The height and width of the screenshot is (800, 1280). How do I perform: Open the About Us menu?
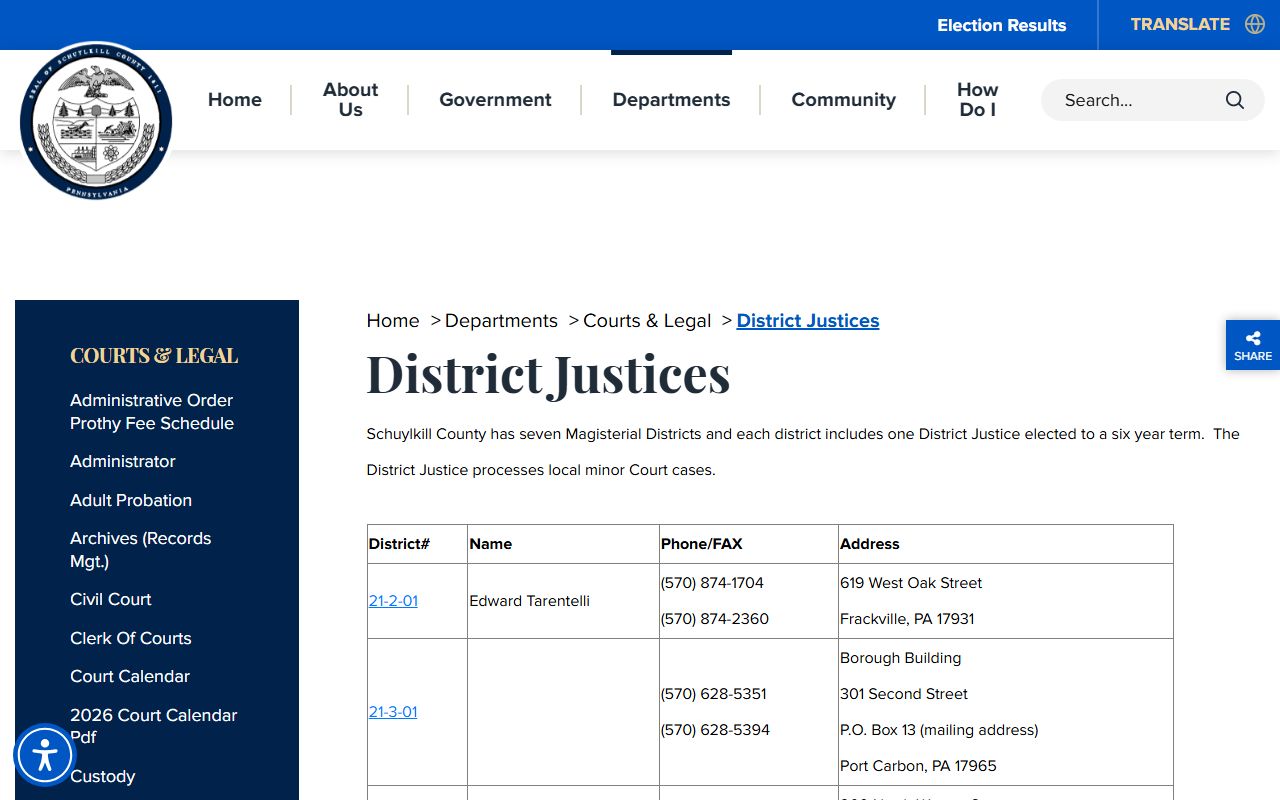coord(350,100)
